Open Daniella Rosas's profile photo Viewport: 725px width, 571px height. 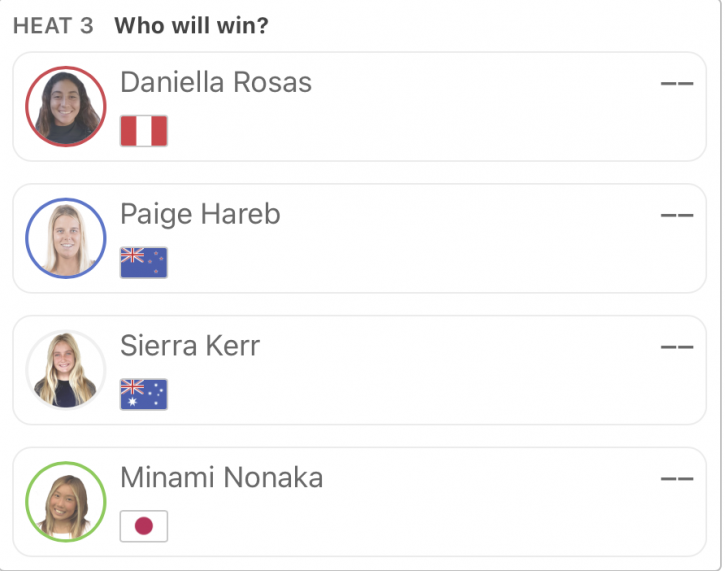pos(66,107)
